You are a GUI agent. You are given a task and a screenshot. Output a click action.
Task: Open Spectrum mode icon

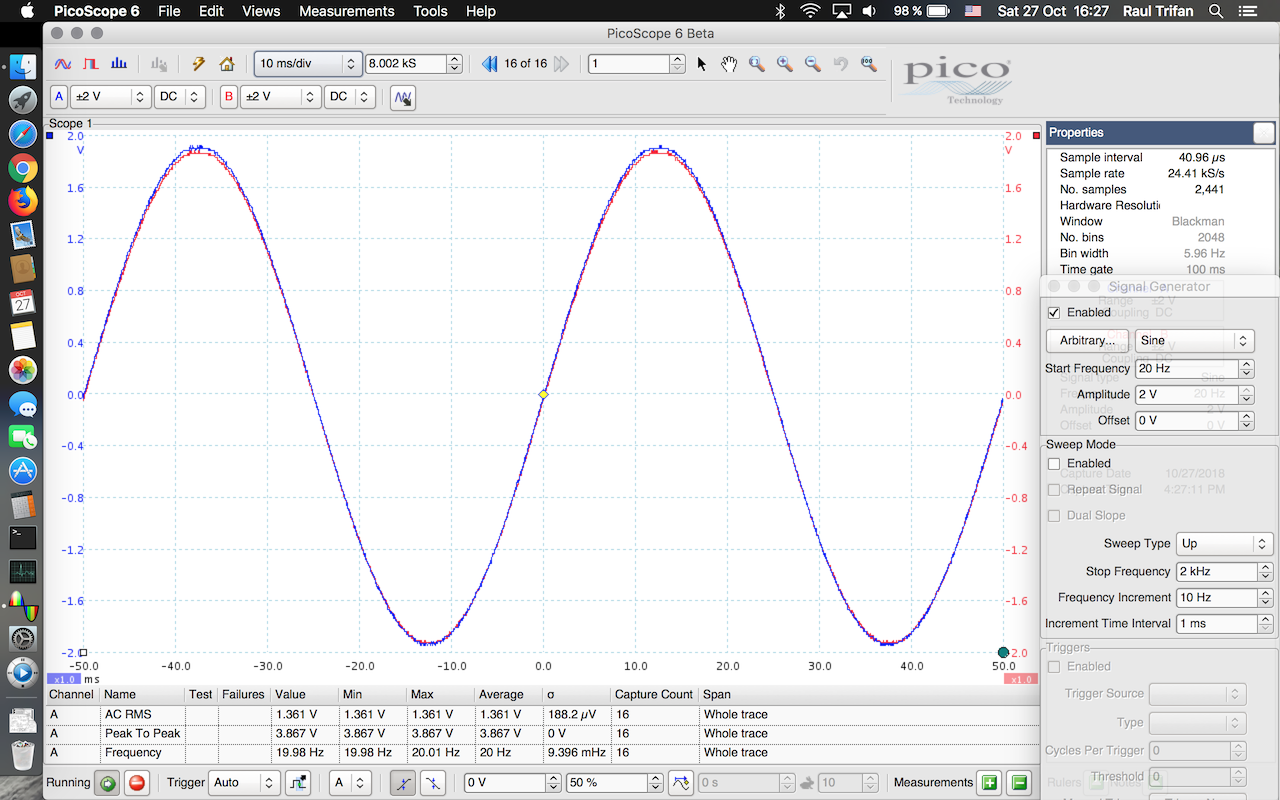(x=119, y=64)
